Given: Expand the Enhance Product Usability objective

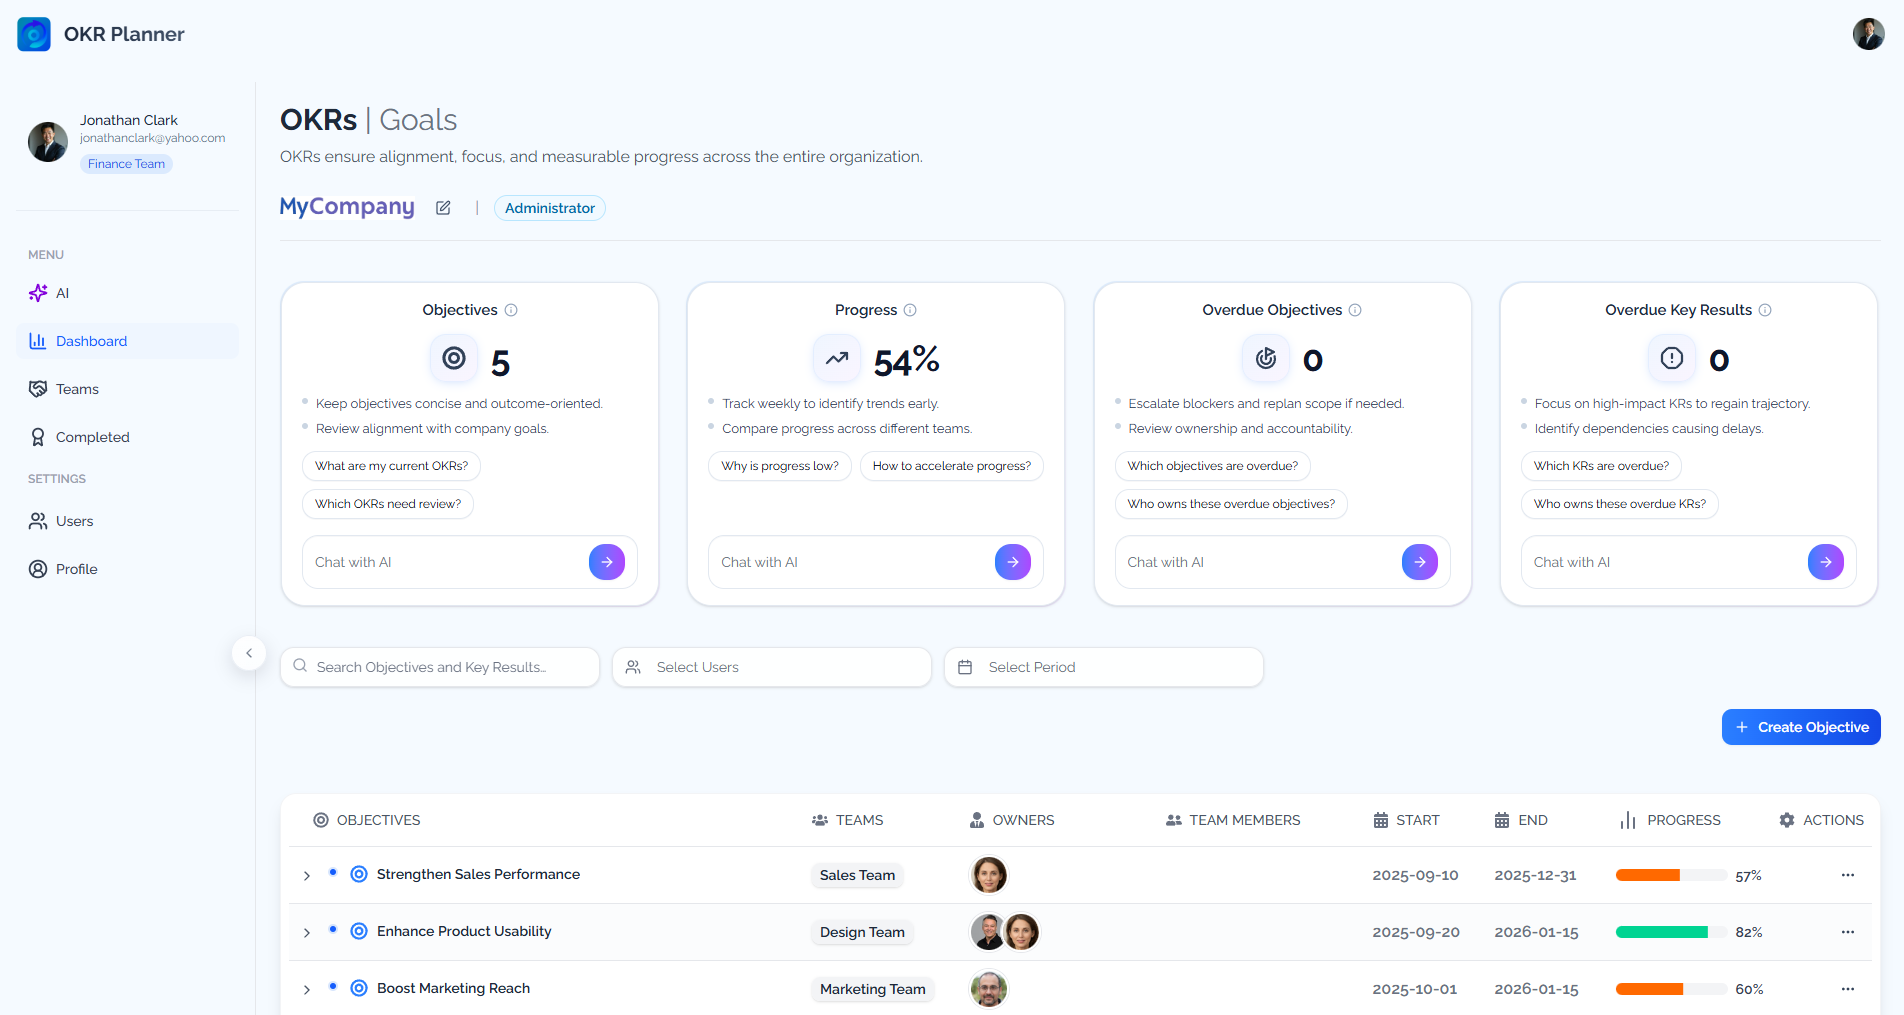Looking at the screenshot, I should click(x=307, y=933).
